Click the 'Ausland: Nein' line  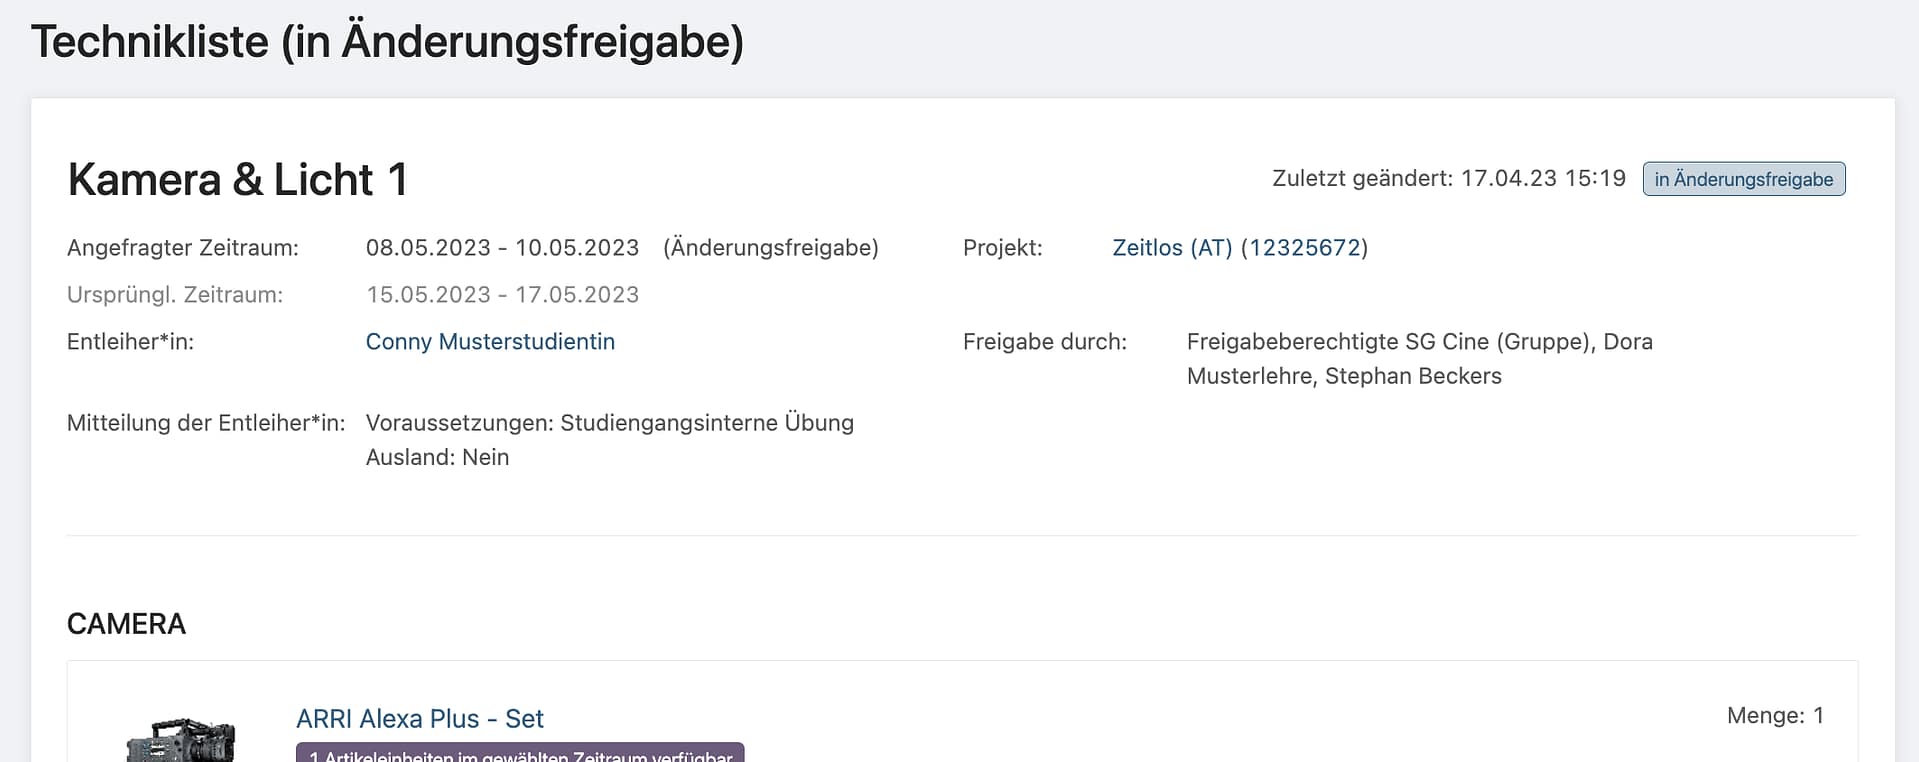coord(437,458)
